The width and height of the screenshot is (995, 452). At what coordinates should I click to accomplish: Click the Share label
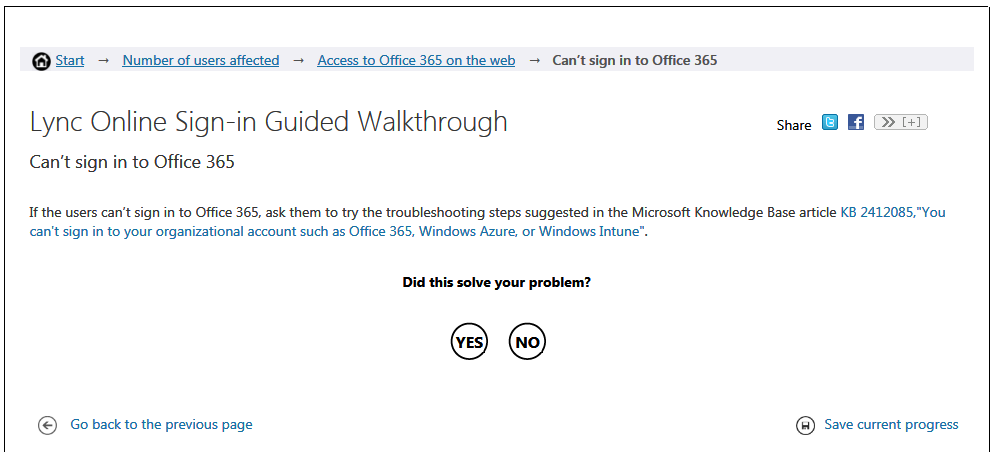point(794,125)
